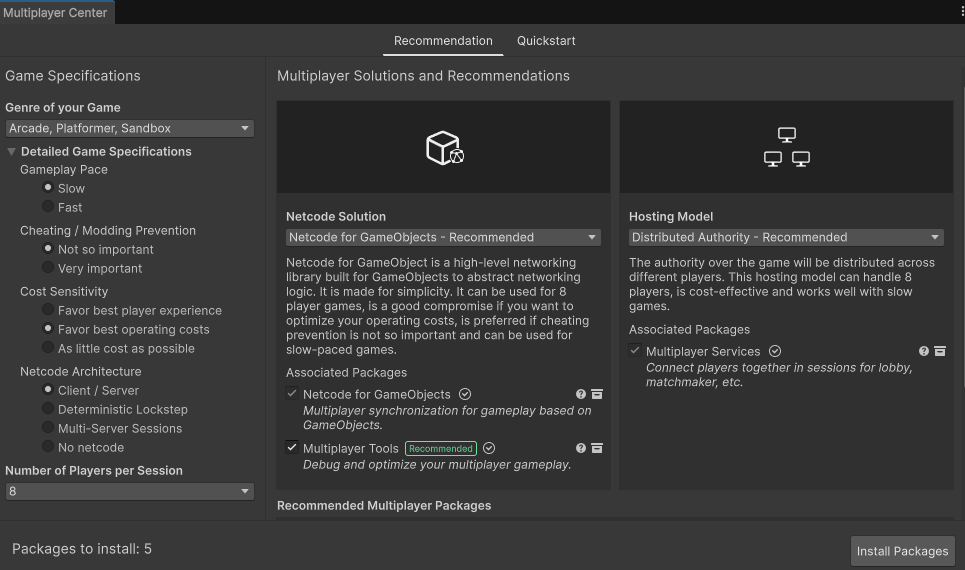965x570 pixels.
Task: Select the Multiplayer Center window tab
Action: 55,12
